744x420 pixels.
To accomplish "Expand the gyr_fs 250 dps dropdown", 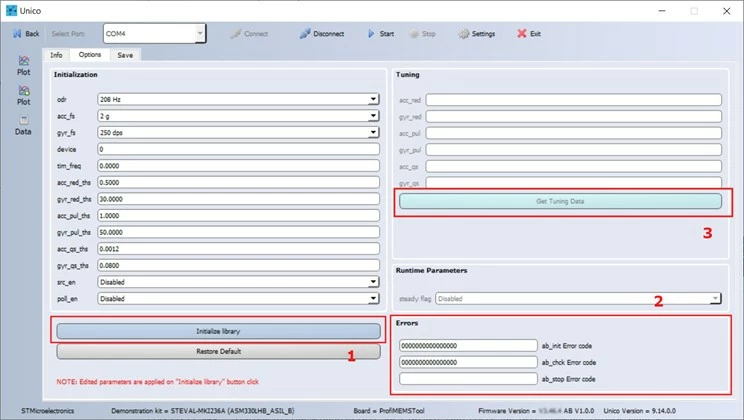I will 373,132.
